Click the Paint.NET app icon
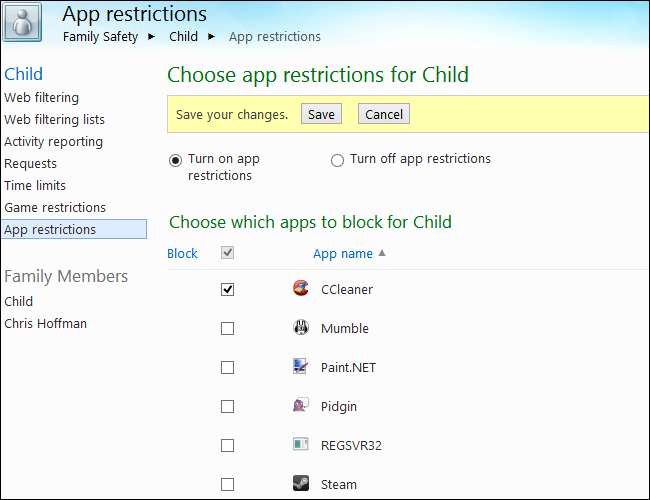 (300, 367)
